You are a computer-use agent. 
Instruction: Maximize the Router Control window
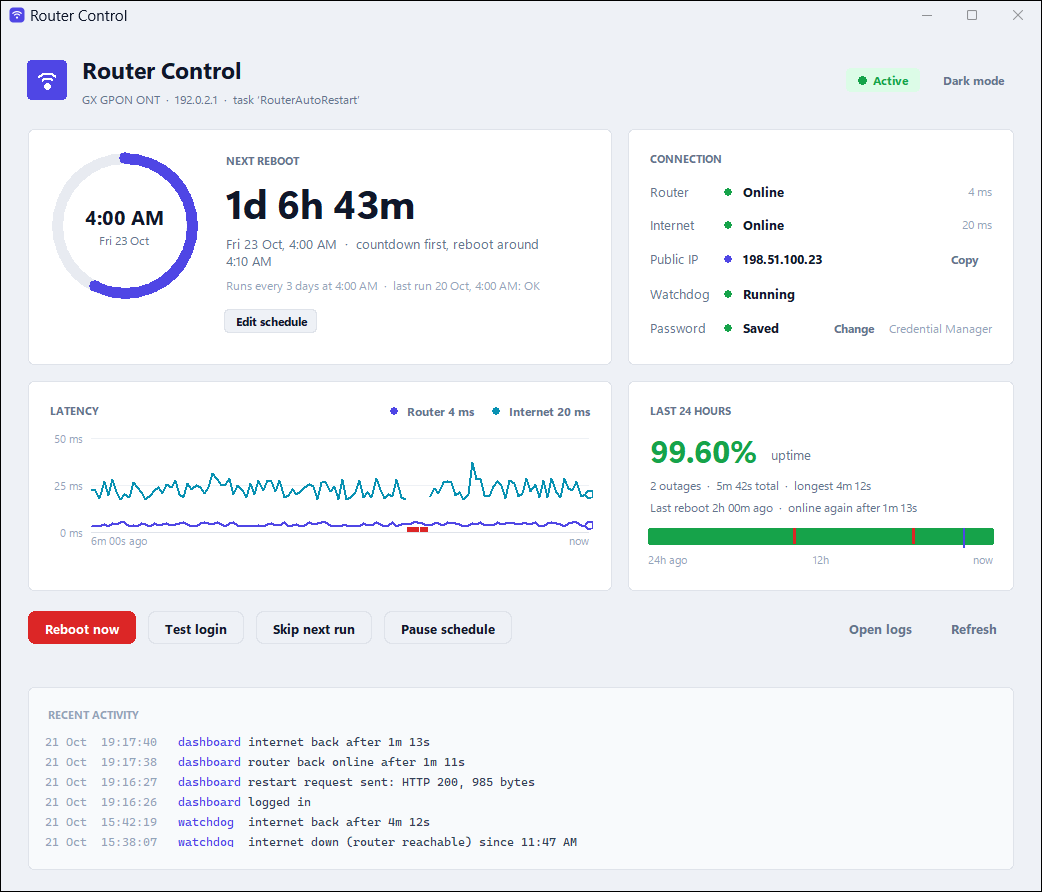(x=972, y=15)
